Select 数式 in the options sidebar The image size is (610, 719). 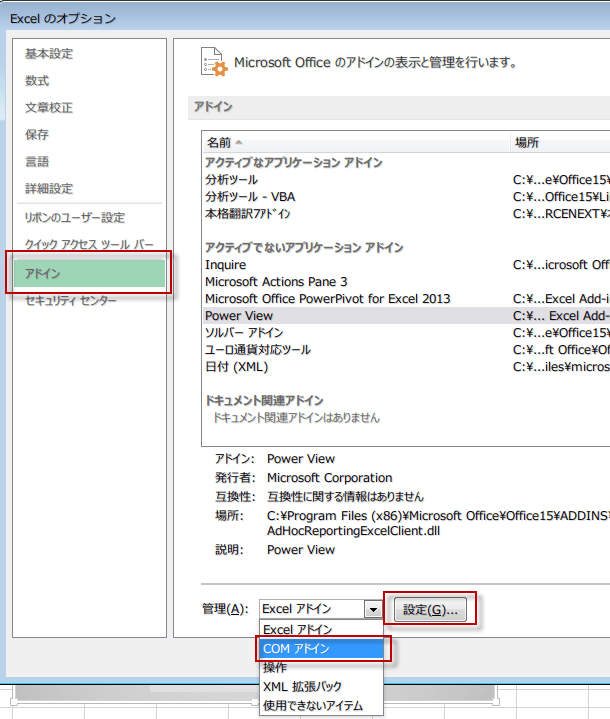coord(37,81)
